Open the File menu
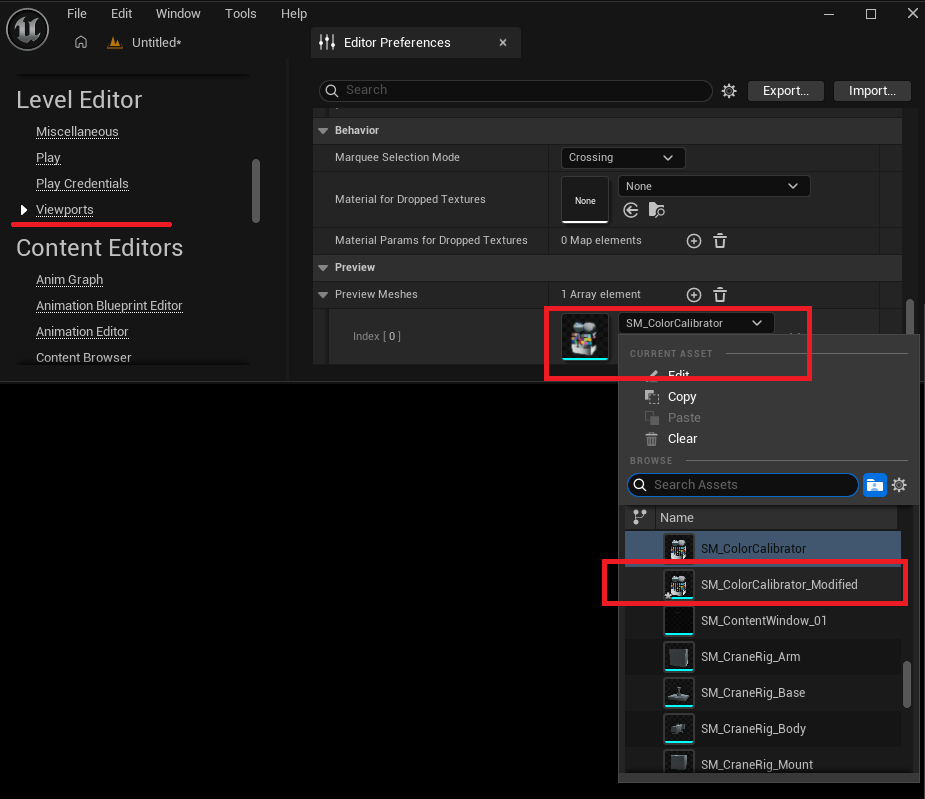Screen dimensions: 925x799 pyautogui.click(x=77, y=14)
